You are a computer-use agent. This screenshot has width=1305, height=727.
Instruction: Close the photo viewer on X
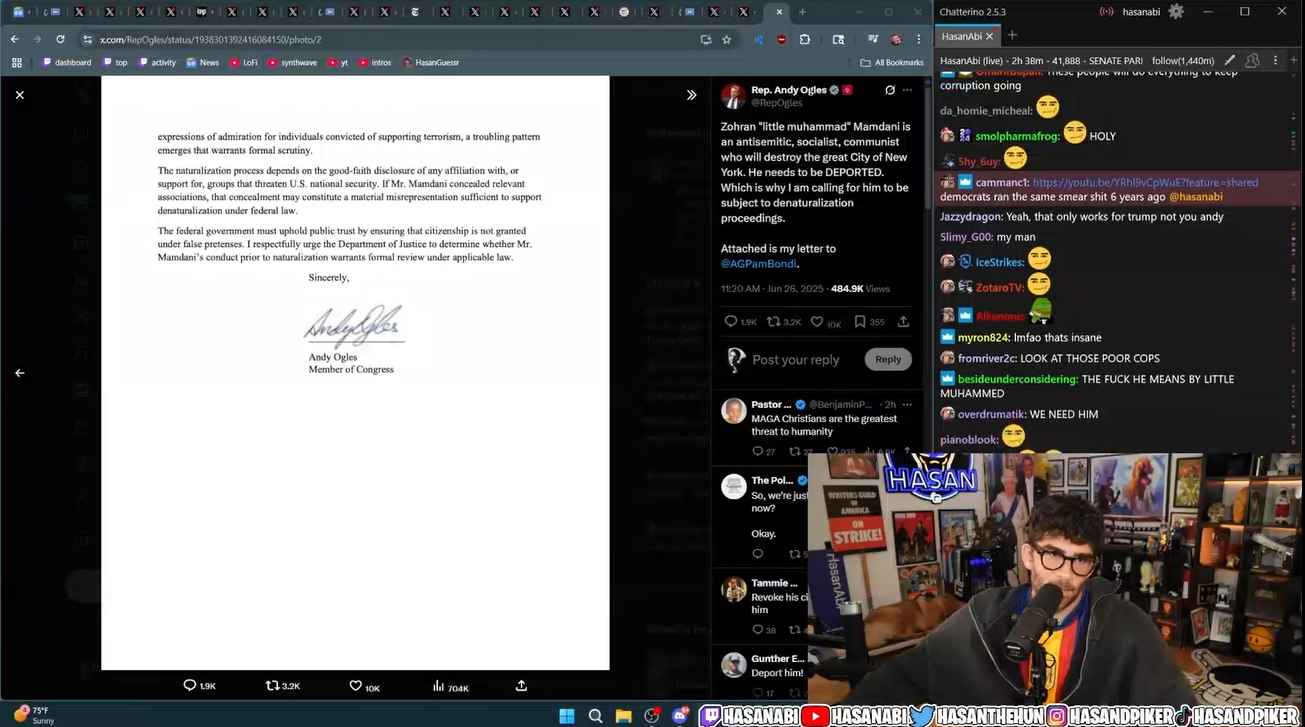(19, 95)
